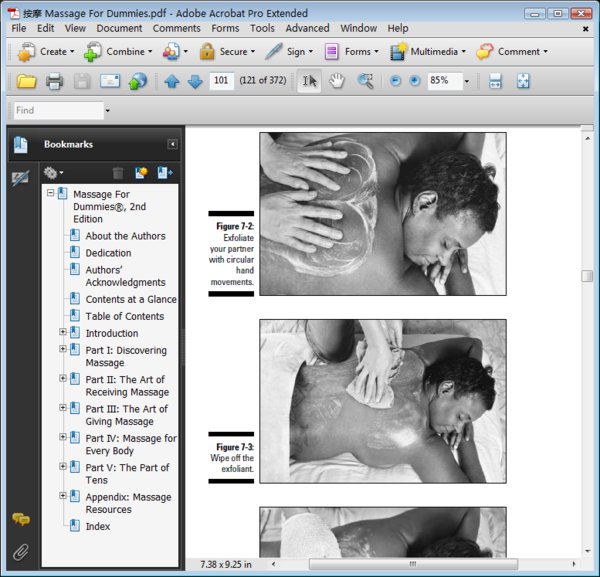Expand Part III: The Art of Giving Massage
Image resolution: width=600 pixels, height=577 pixels.
point(63,407)
